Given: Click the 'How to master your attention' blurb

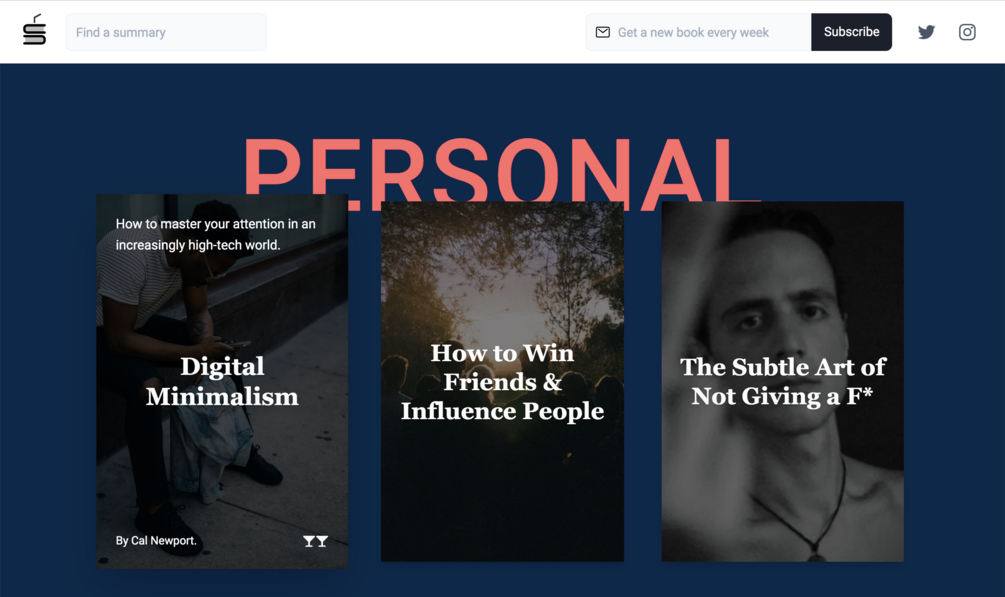Looking at the screenshot, I should [x=215, y=234].
